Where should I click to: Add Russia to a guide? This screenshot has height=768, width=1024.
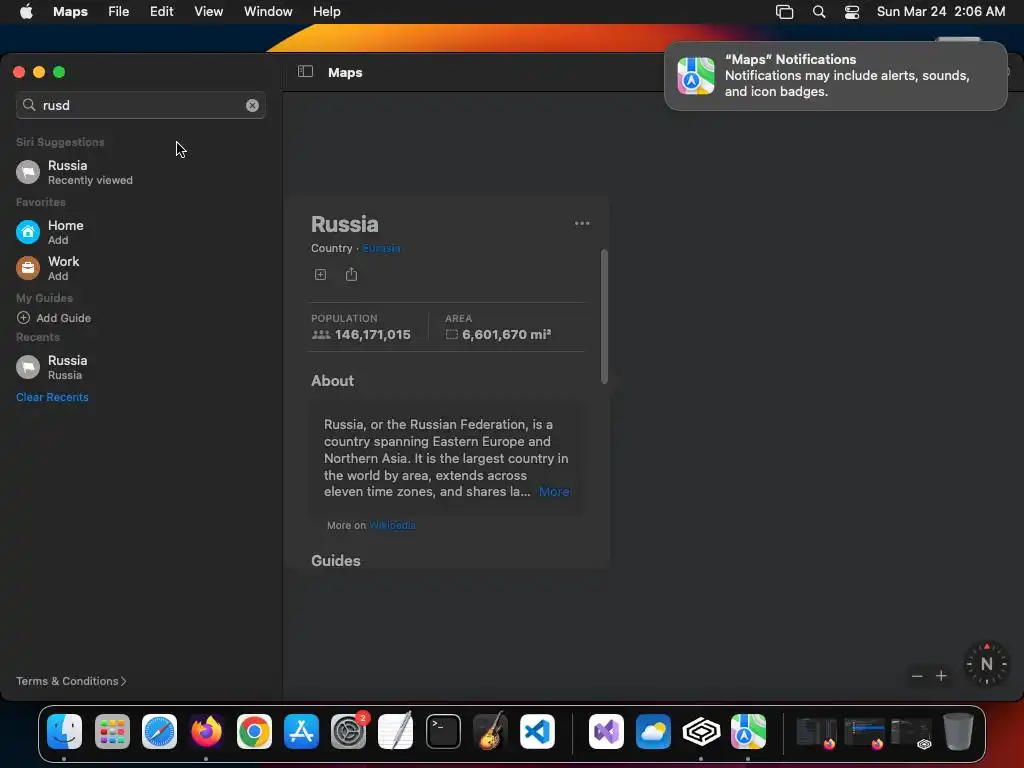pyautogui.click(x=320, y=274)
